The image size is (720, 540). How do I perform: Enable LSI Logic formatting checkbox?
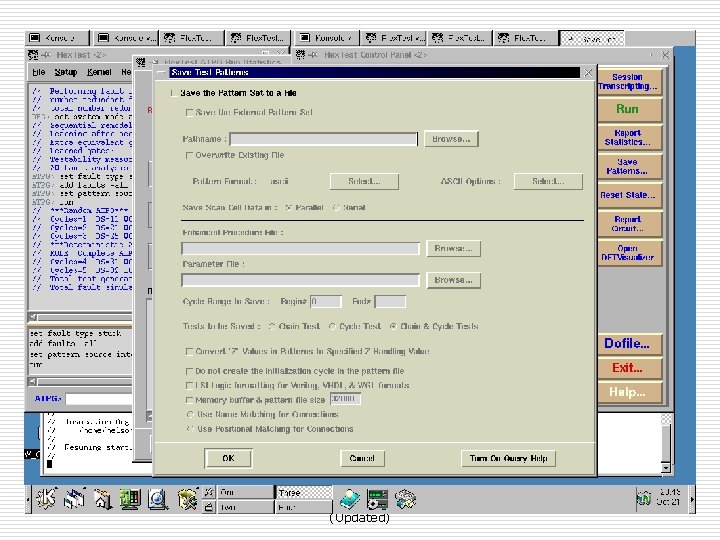[189, 386]
